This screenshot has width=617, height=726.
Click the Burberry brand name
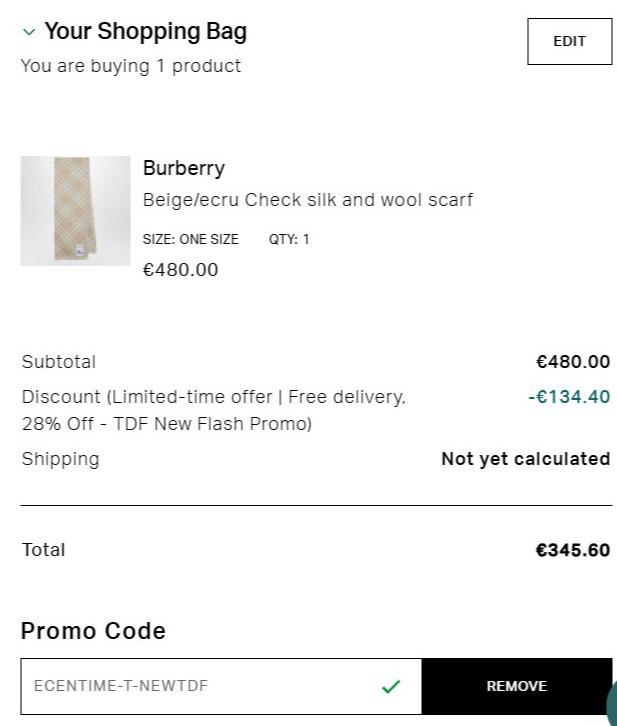click(184, 168)
